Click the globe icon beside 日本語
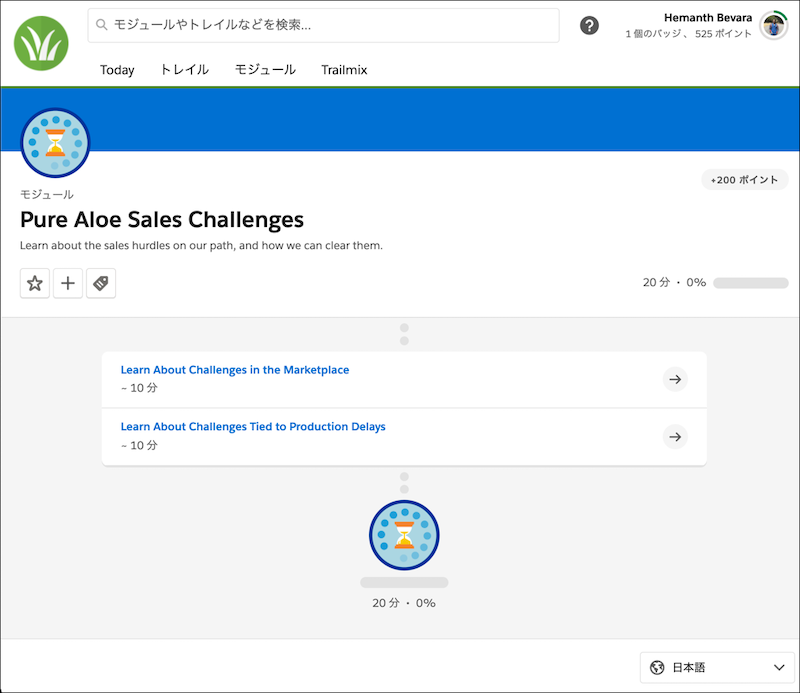 (x=657, y=667)
